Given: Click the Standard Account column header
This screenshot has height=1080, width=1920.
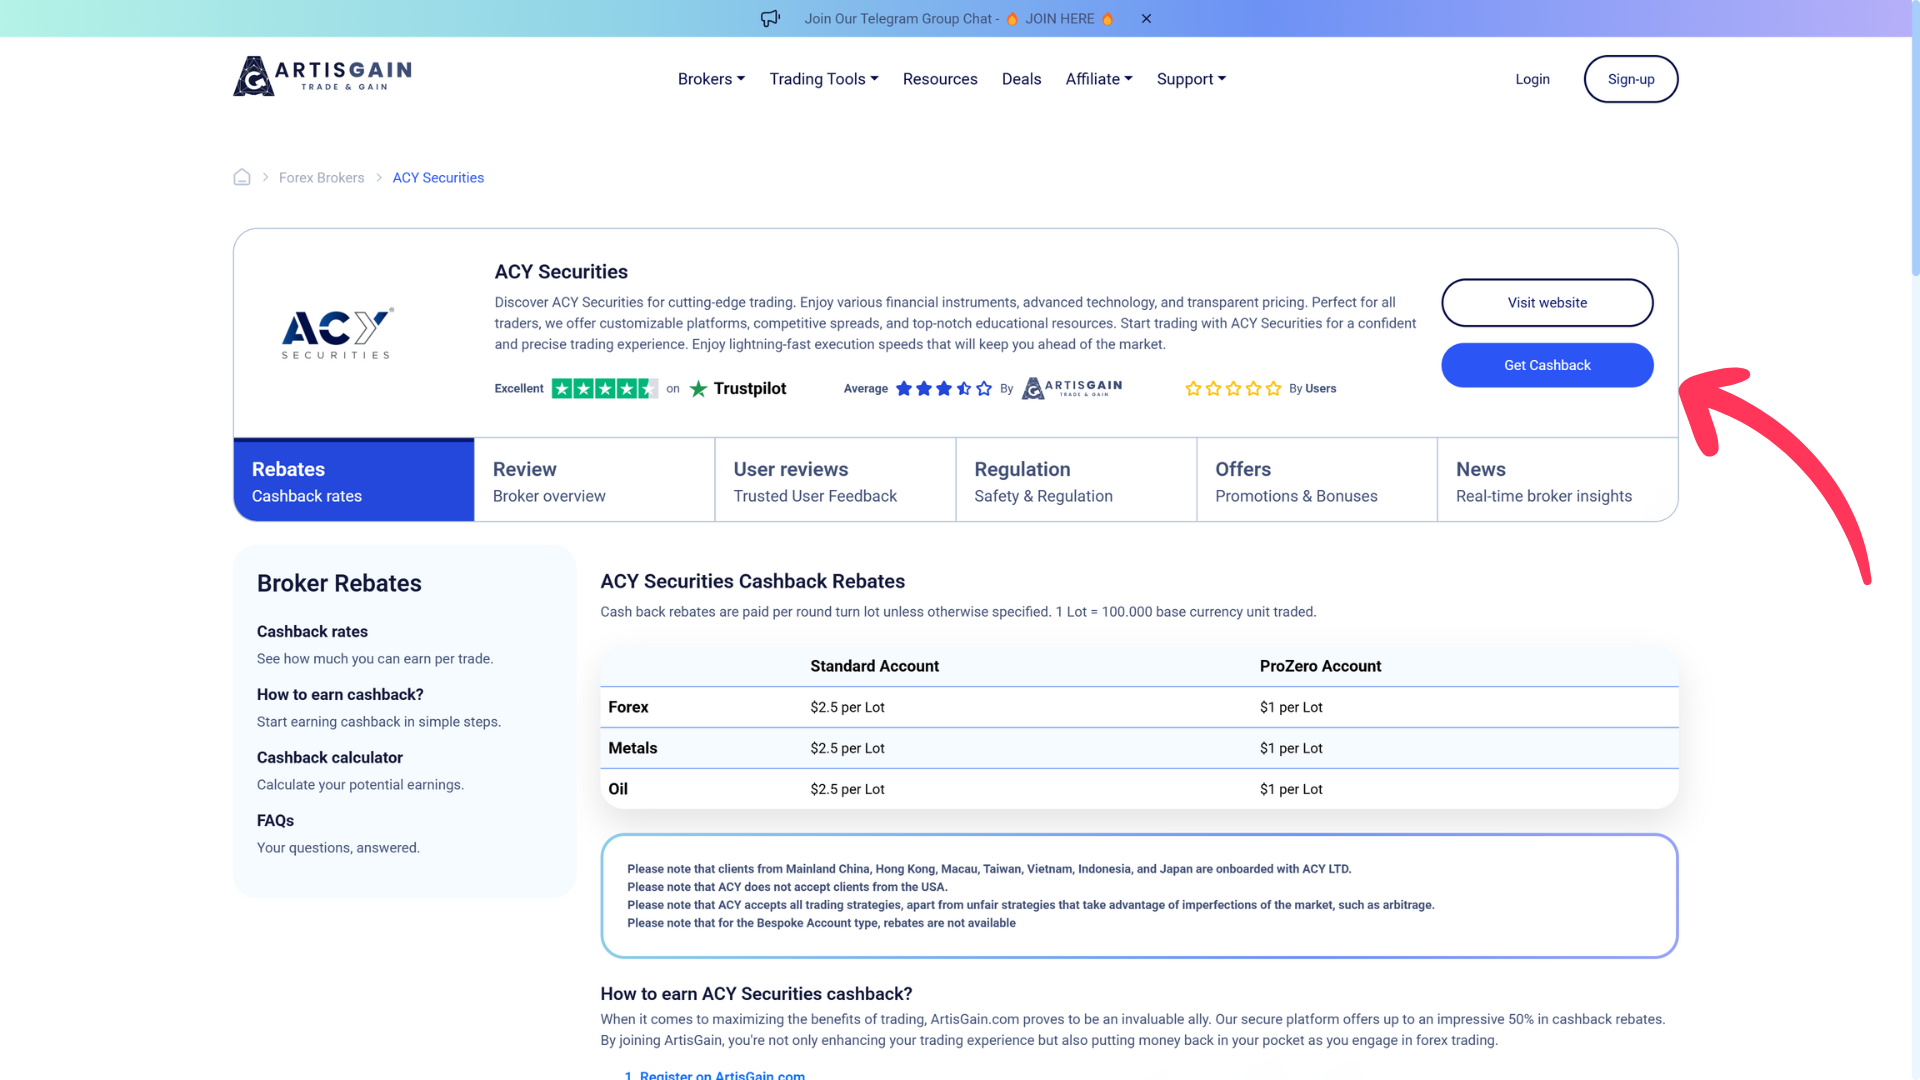Looking at the screenshot, I should pyautogui.click(x=874, y=666).
